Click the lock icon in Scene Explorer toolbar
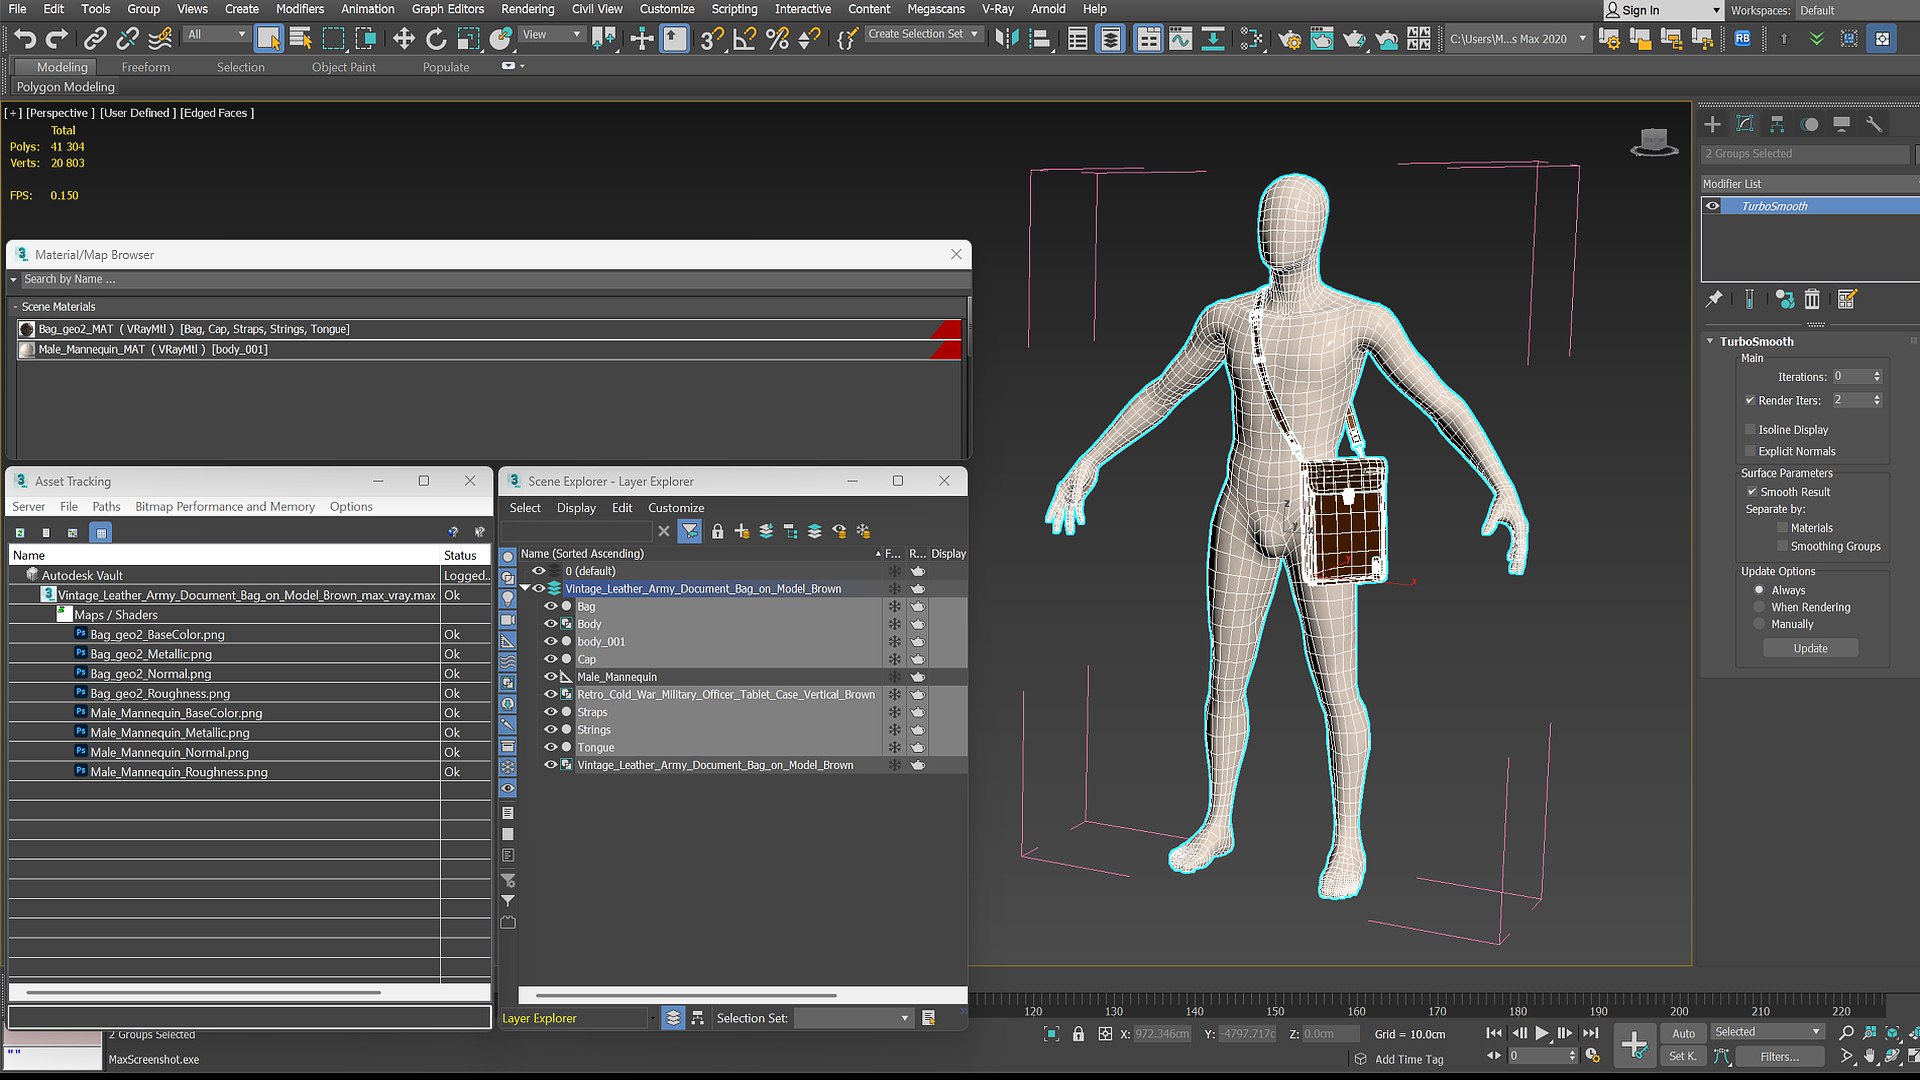1920x1080 pixels. pyautogui.click(x=717, y=531)
